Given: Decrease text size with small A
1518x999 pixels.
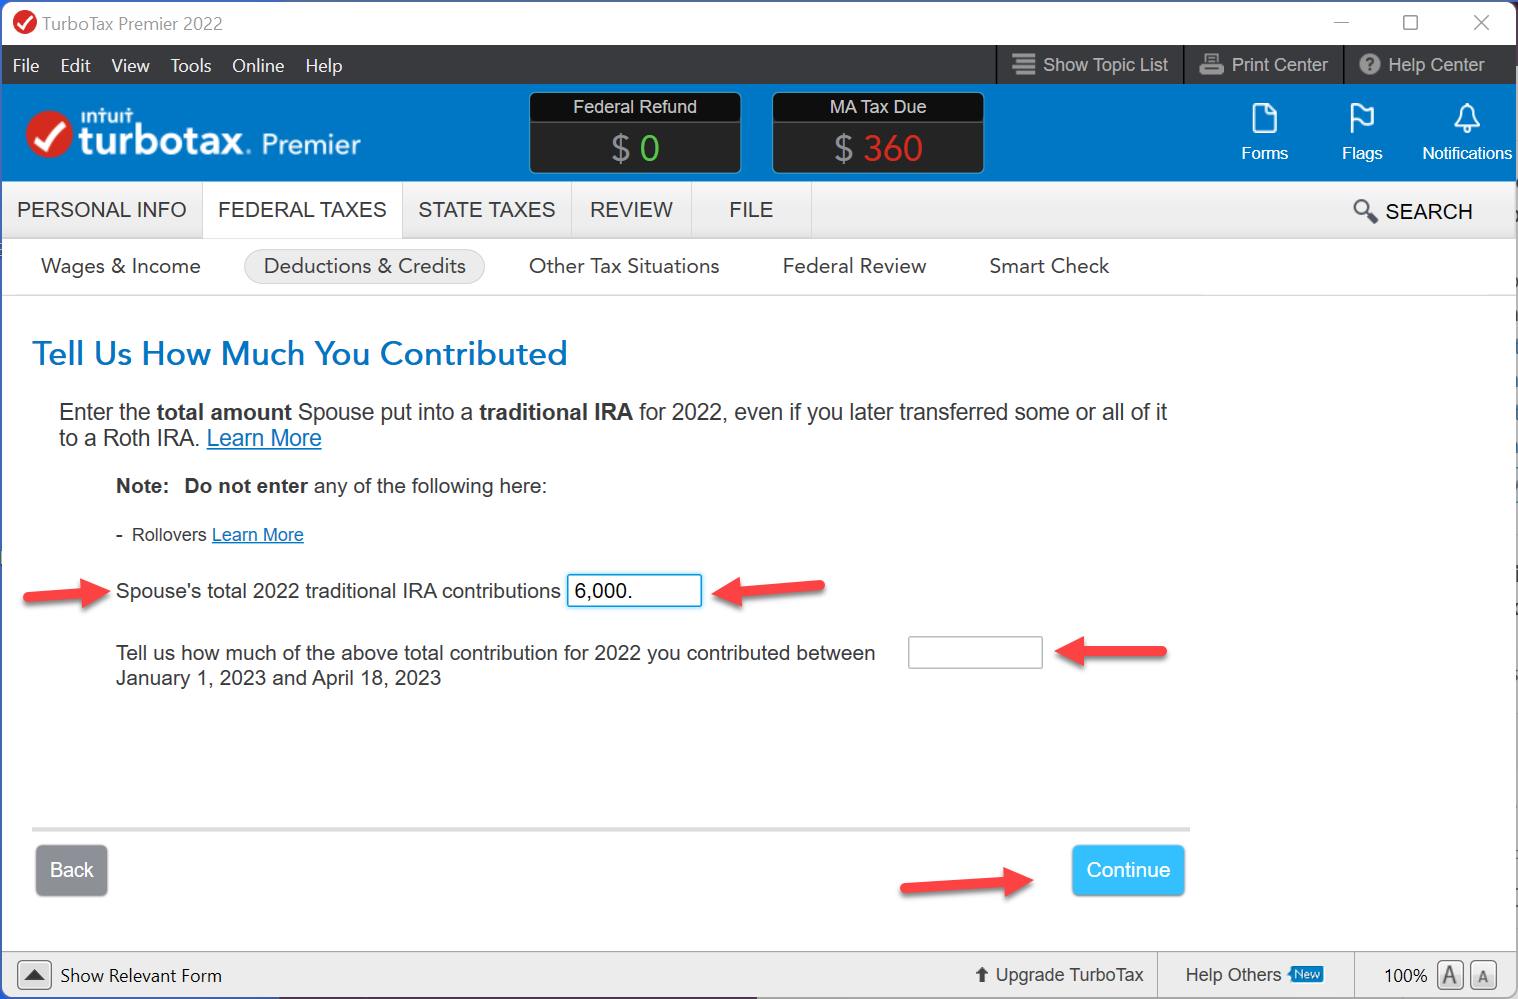Looking at the screenshot, I should [x=1483, y=976].
